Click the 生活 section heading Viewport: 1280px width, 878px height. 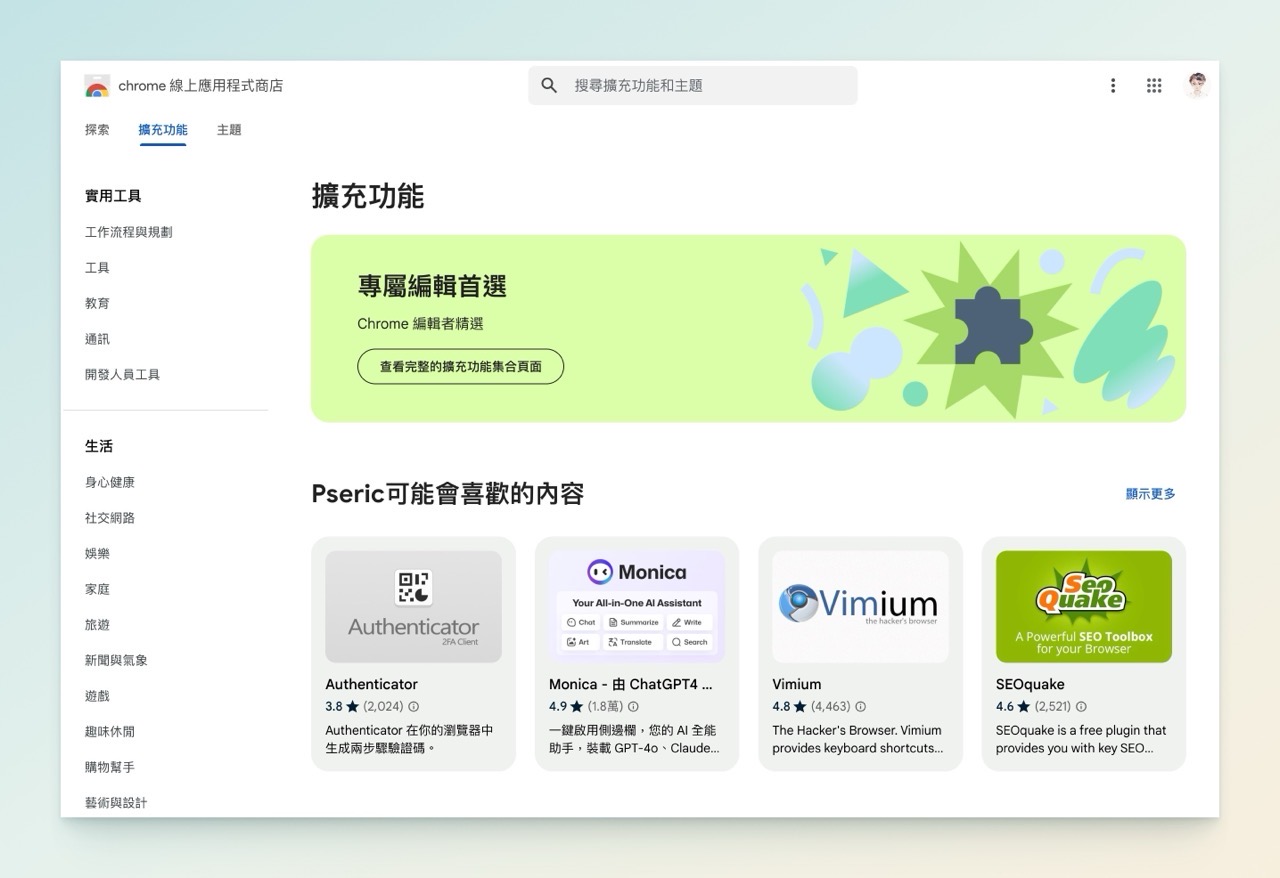click(x=99, y=447)
